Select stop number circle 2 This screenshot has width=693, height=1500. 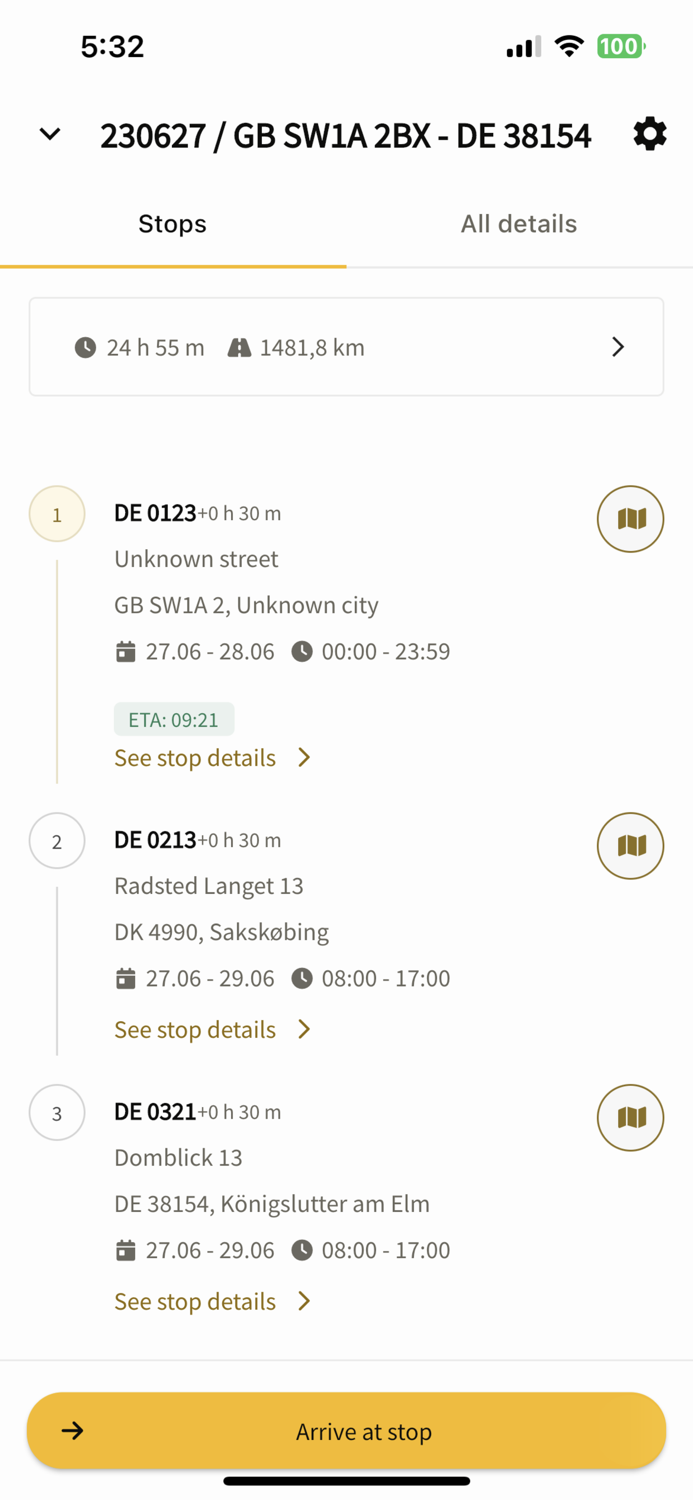[57, 841]
